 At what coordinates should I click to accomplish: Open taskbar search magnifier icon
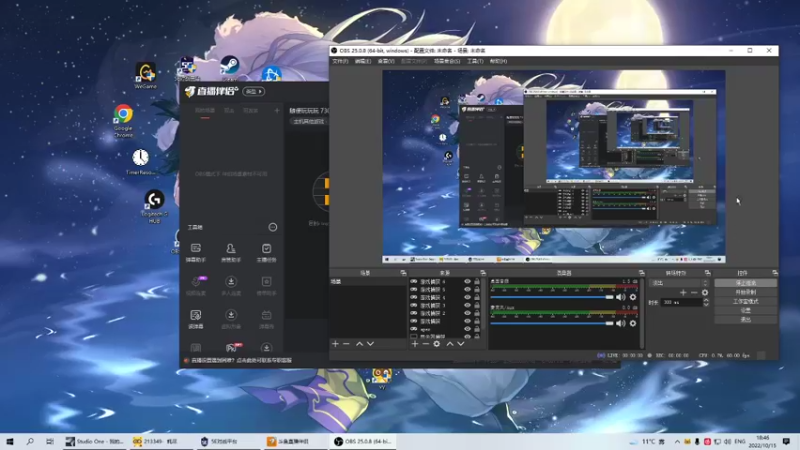click(x=30, y=441)
